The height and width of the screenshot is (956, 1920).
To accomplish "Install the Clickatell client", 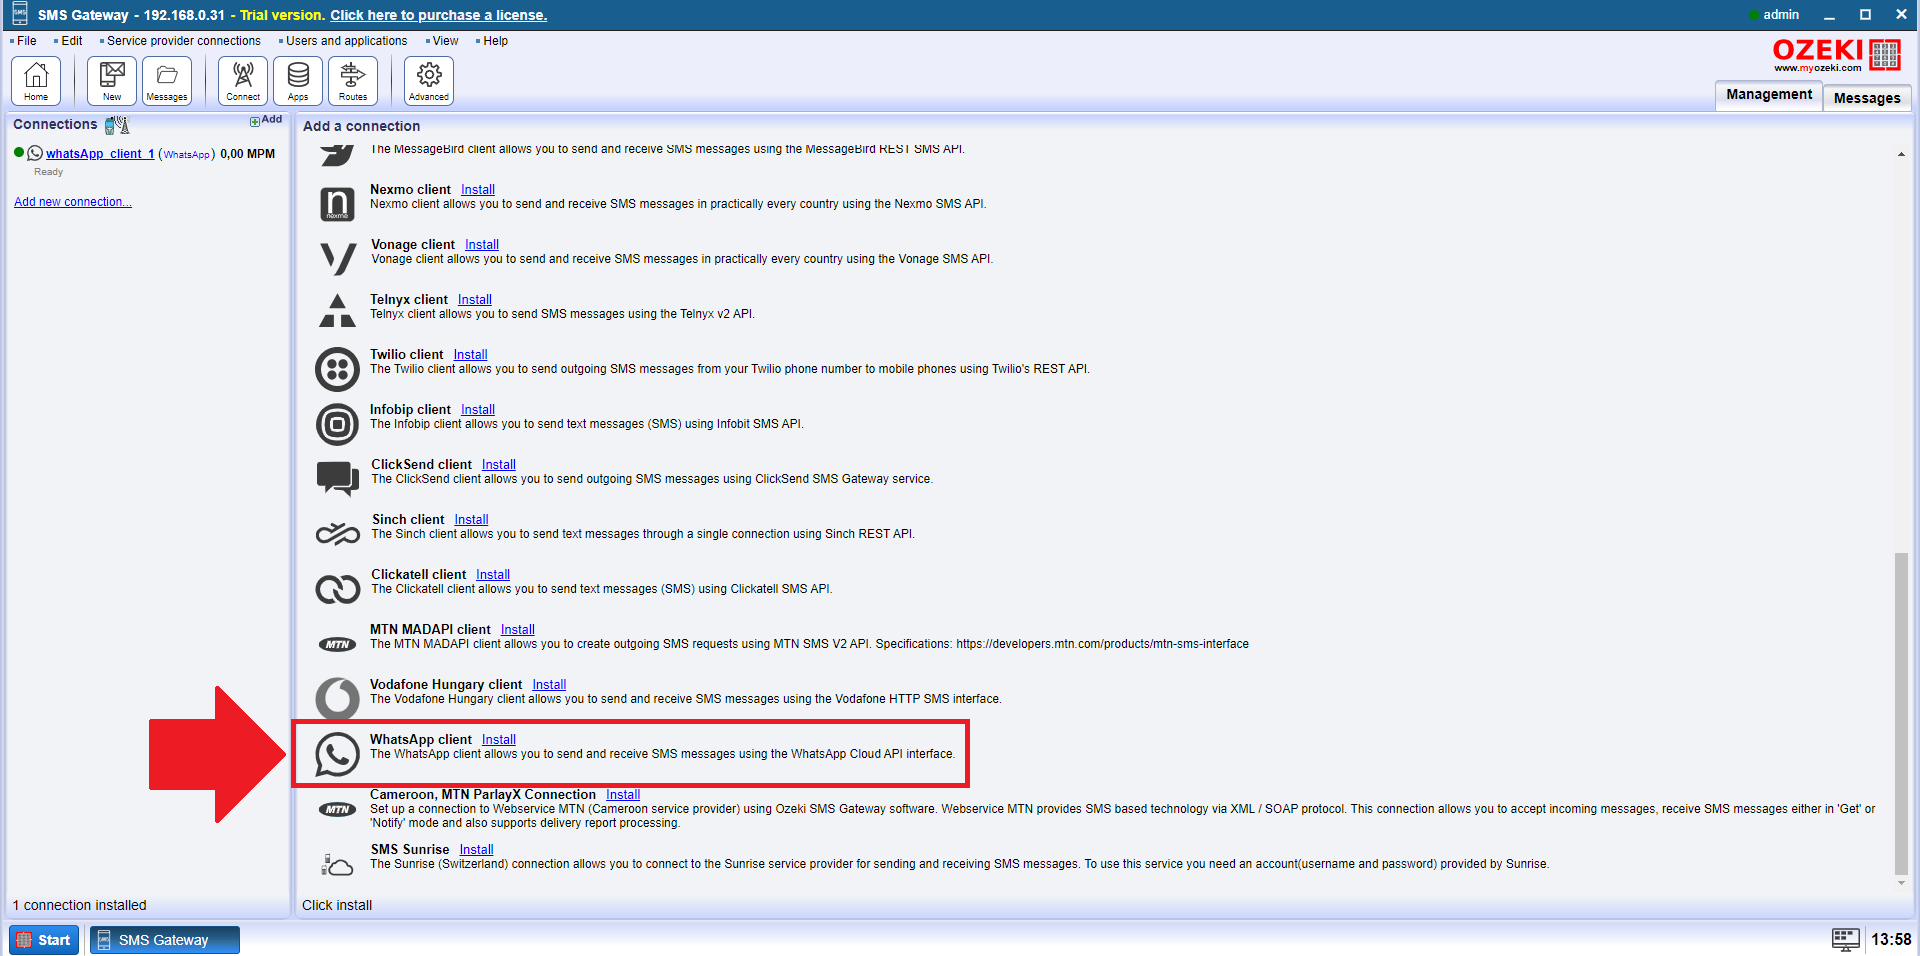I will (493, 575).
